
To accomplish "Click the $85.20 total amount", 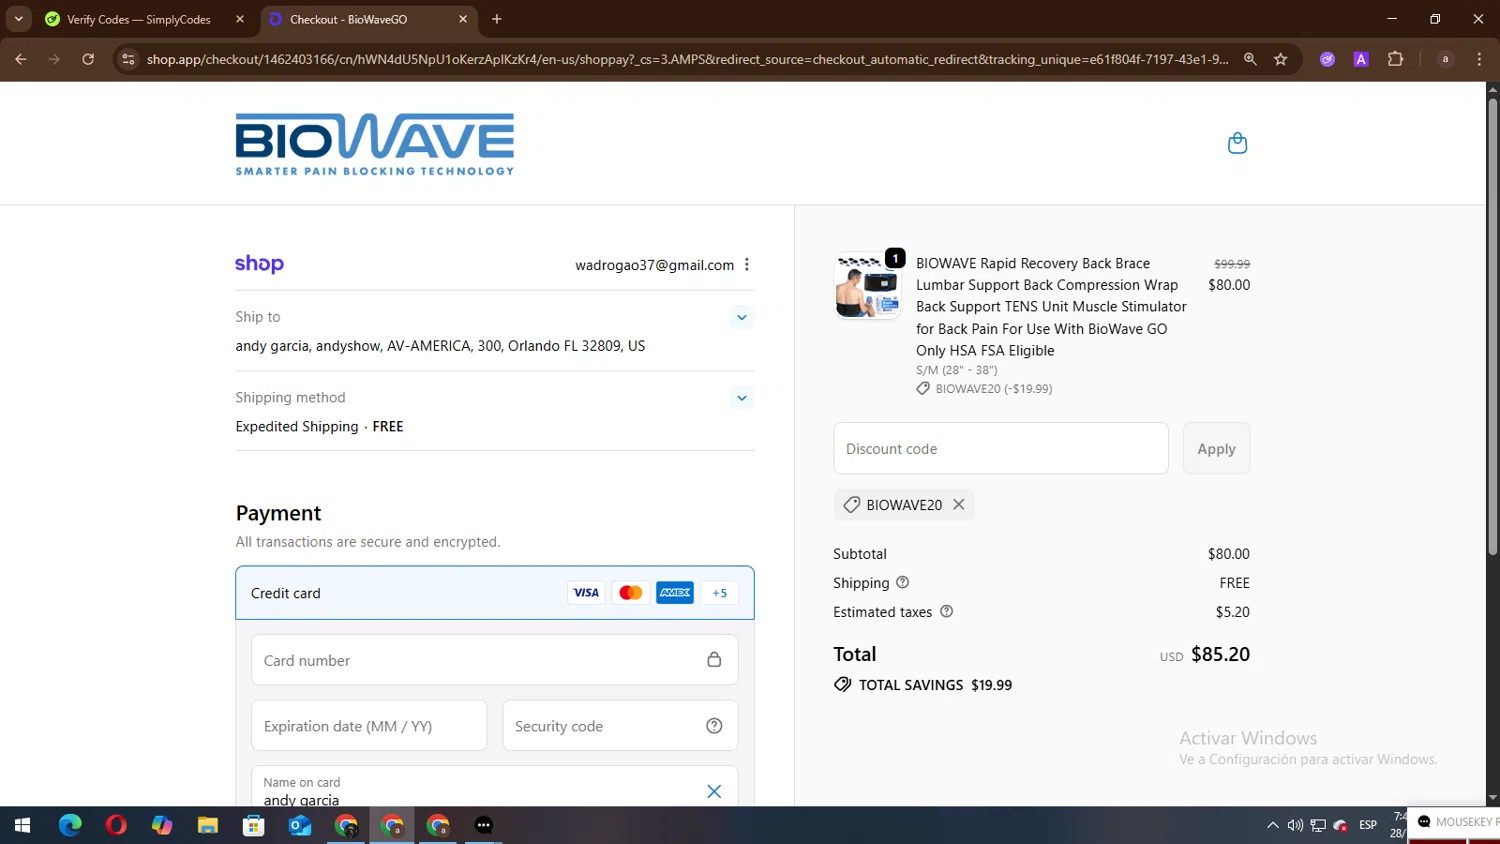I will coord(1220,654).
